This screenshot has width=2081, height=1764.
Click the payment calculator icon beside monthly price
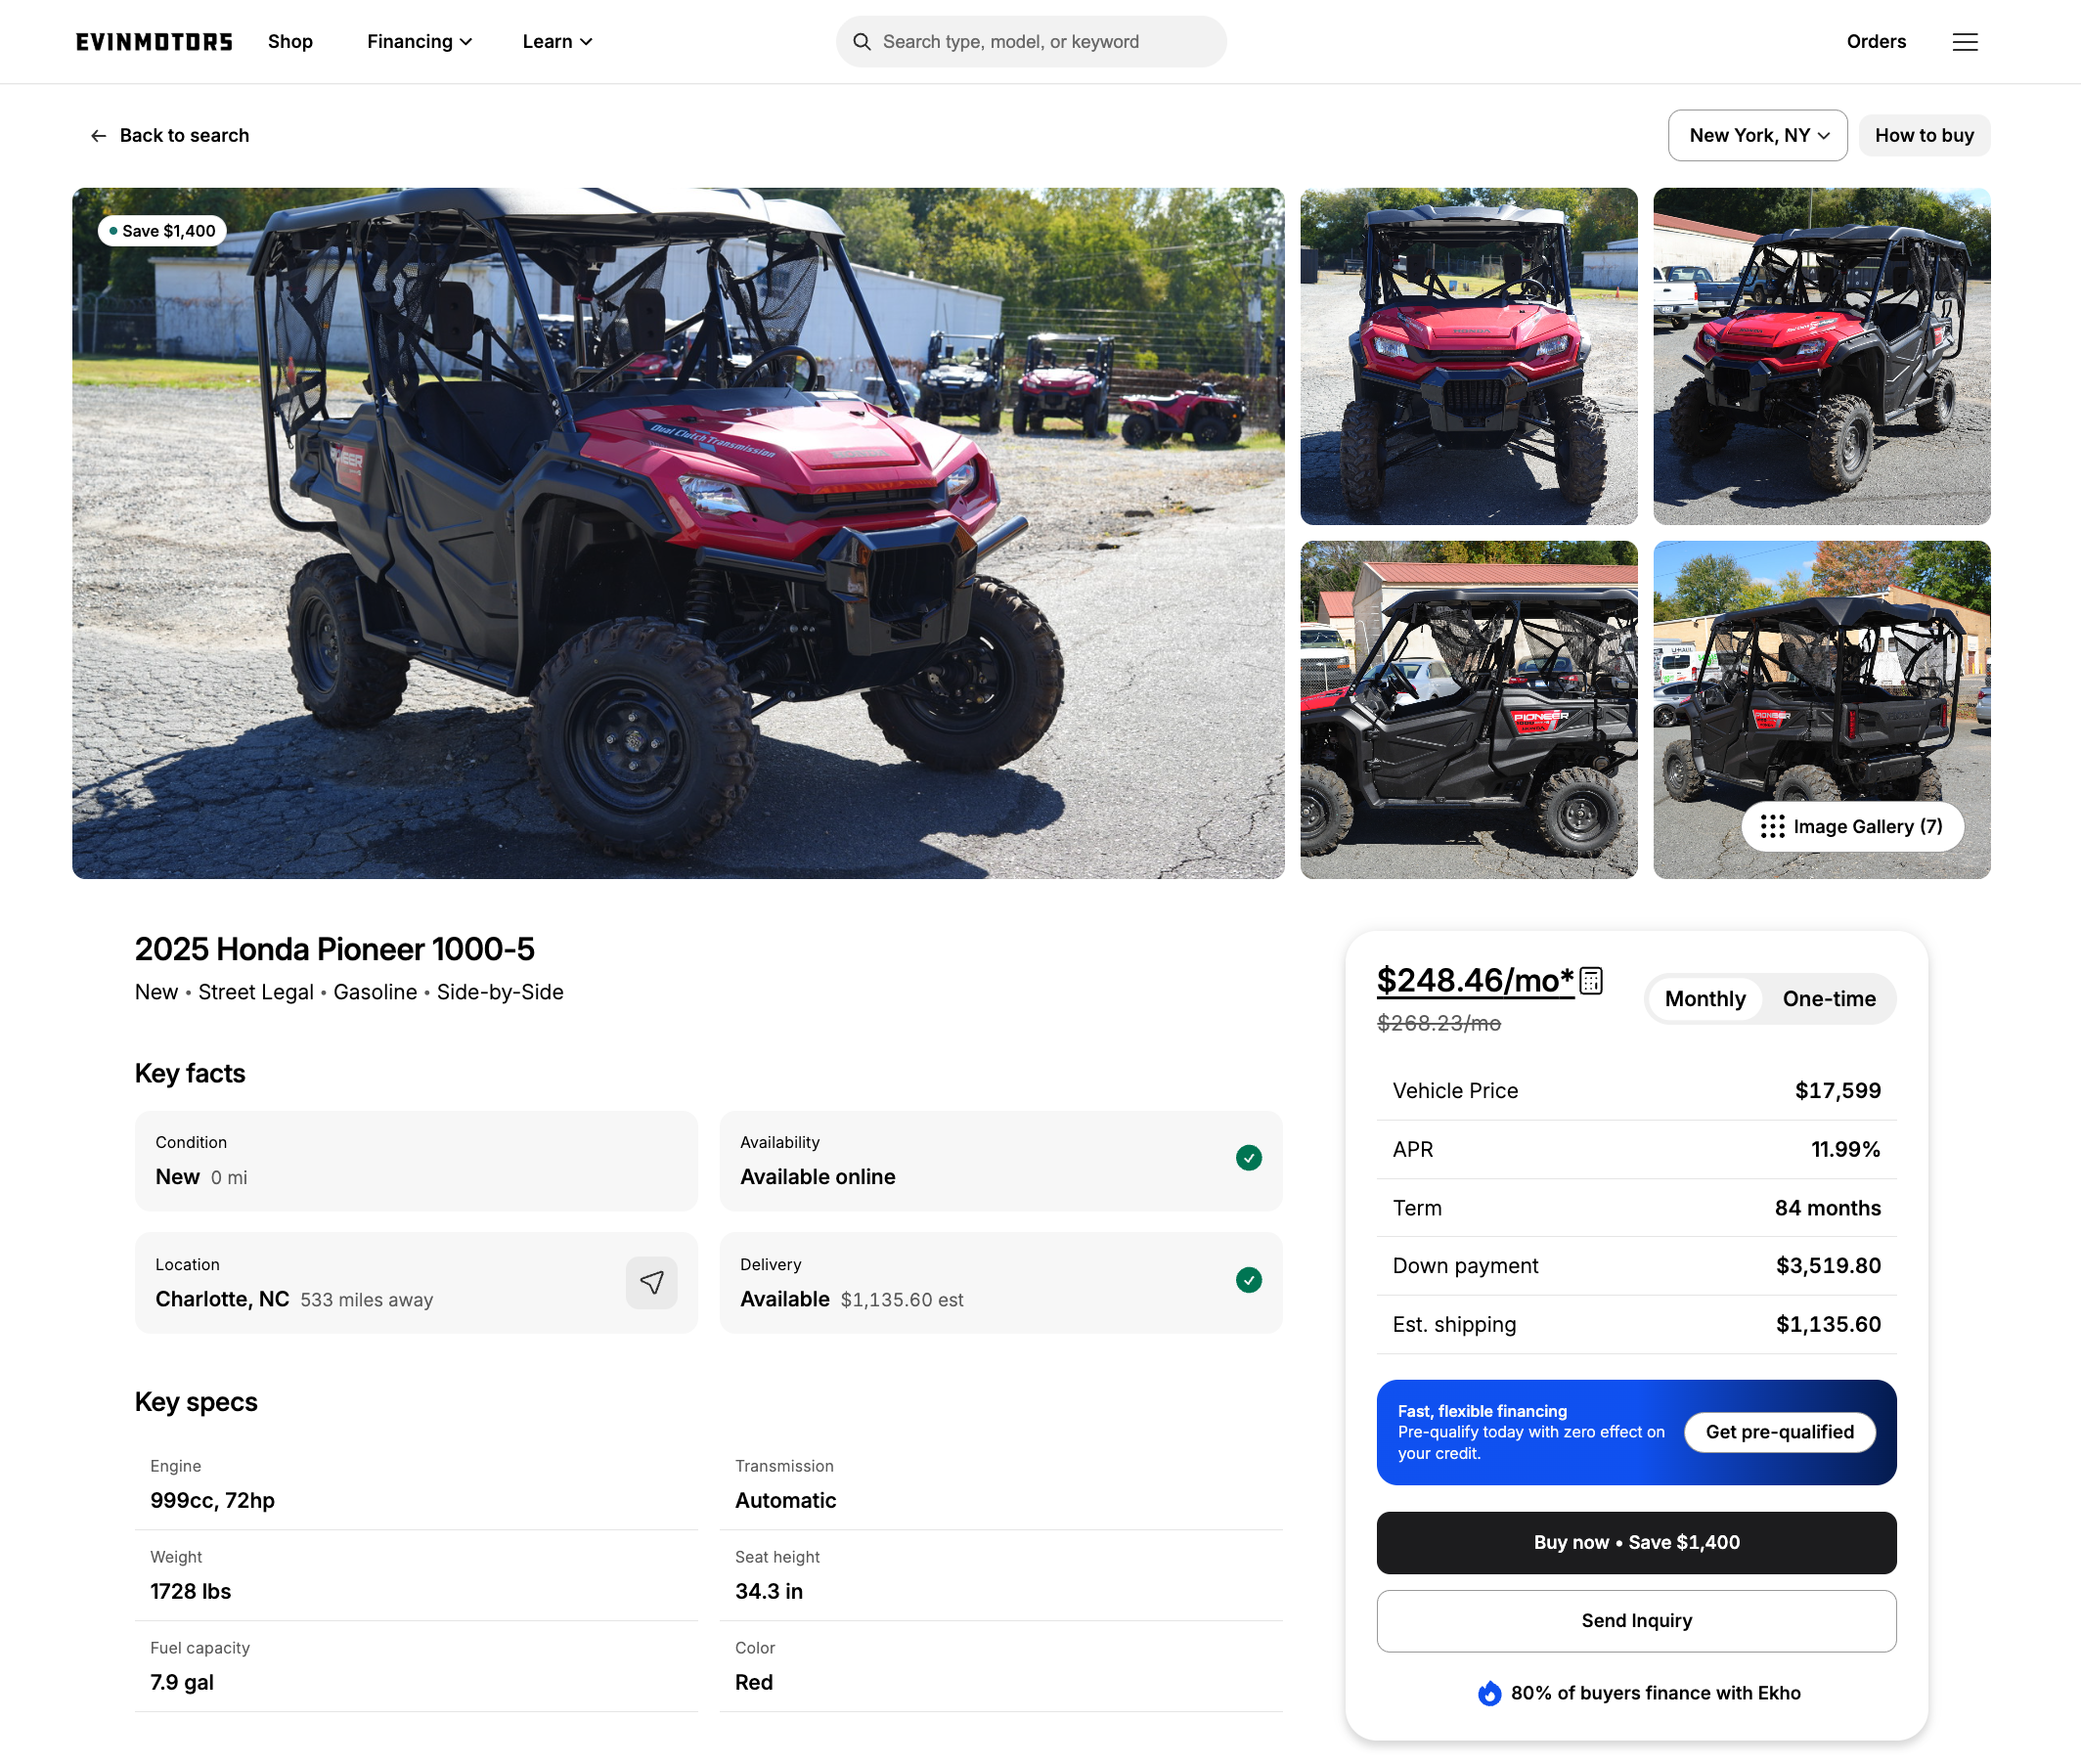[1590, 981]
